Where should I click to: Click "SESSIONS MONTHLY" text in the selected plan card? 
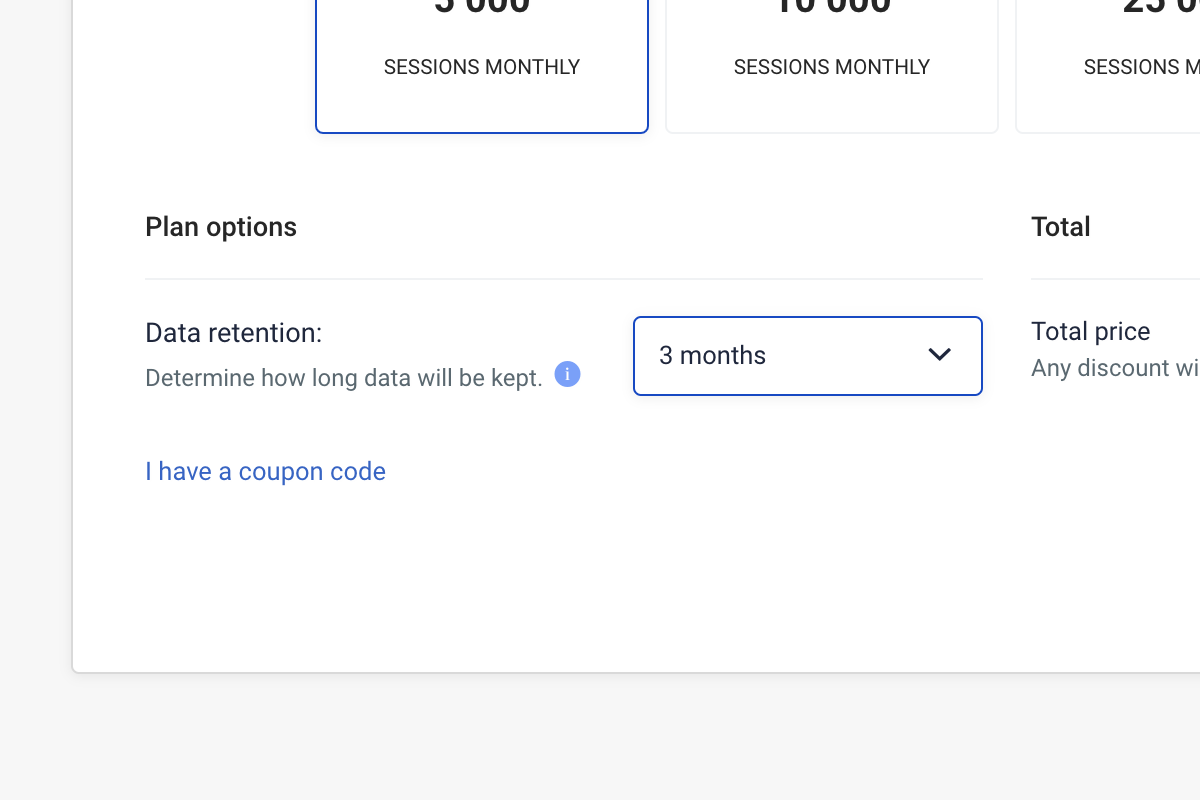[482, 67]
